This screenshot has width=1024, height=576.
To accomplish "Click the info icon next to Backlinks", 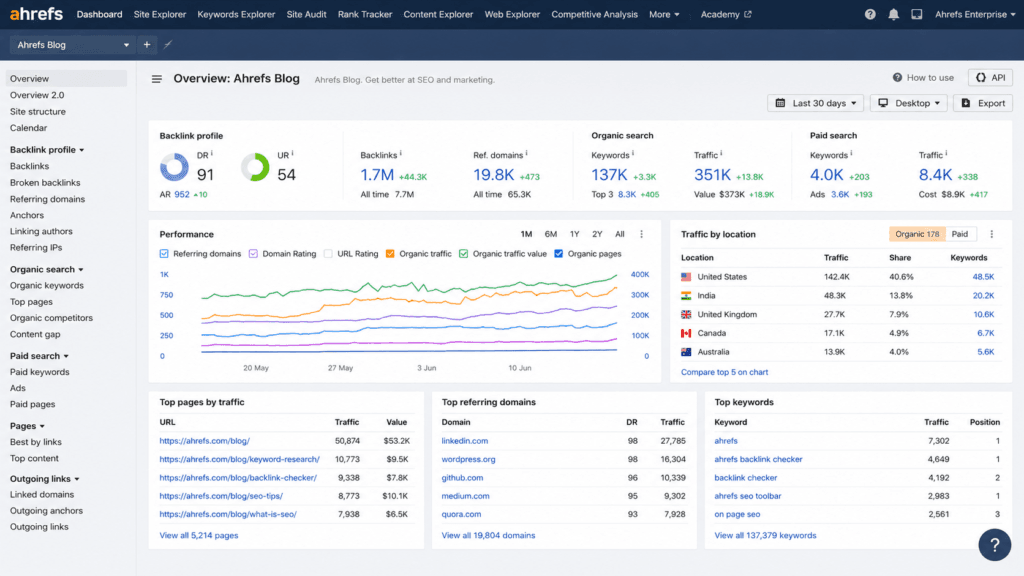I will pyautogui.click(x=400, y=153).
